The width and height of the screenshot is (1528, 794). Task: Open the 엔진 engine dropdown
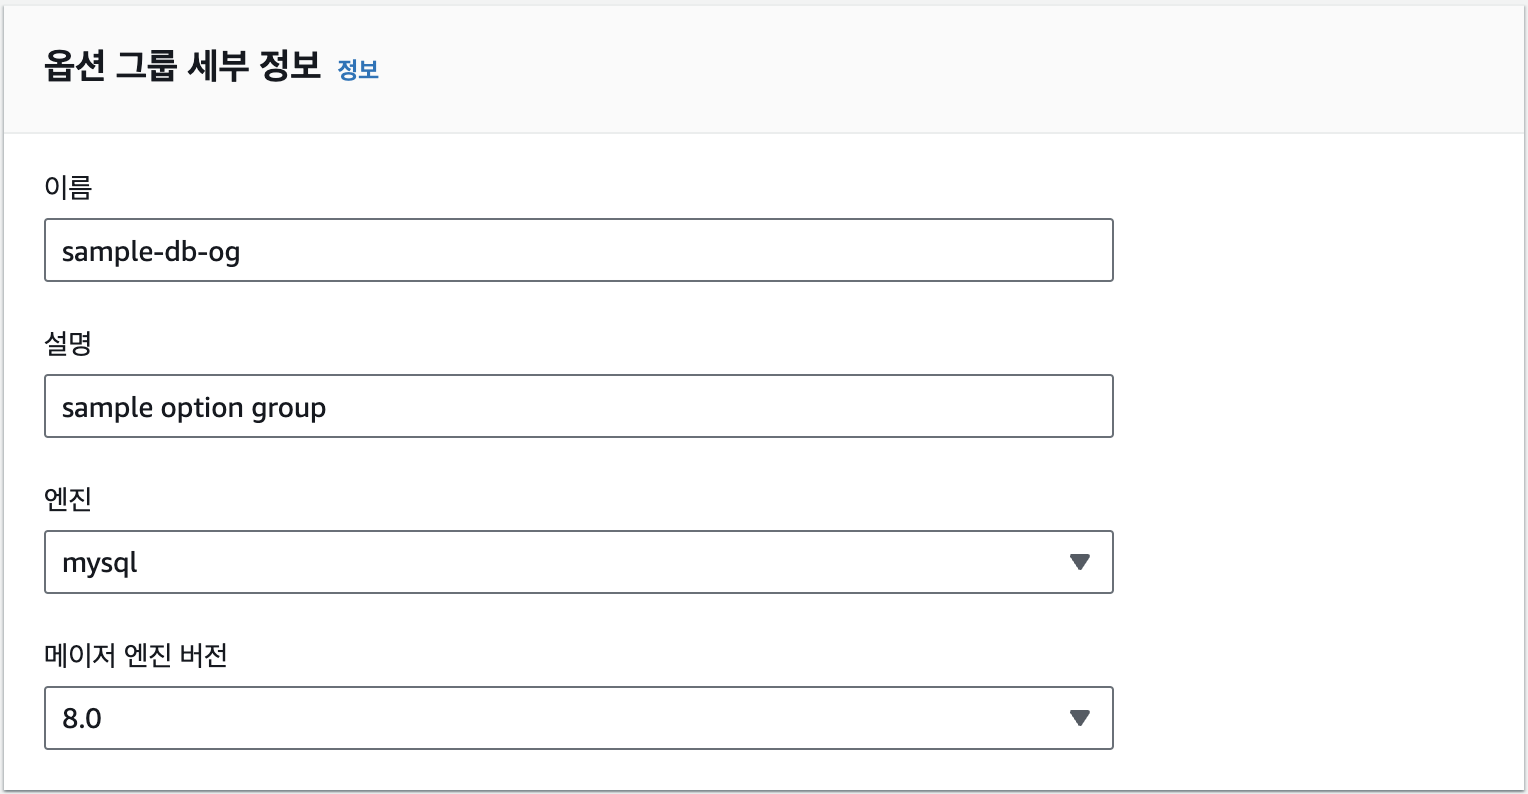click(578, 562)
